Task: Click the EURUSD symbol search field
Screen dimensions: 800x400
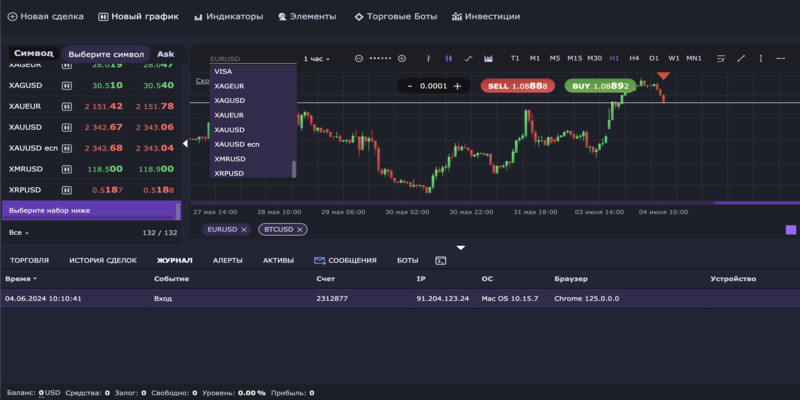Action: tap(253, 59)
